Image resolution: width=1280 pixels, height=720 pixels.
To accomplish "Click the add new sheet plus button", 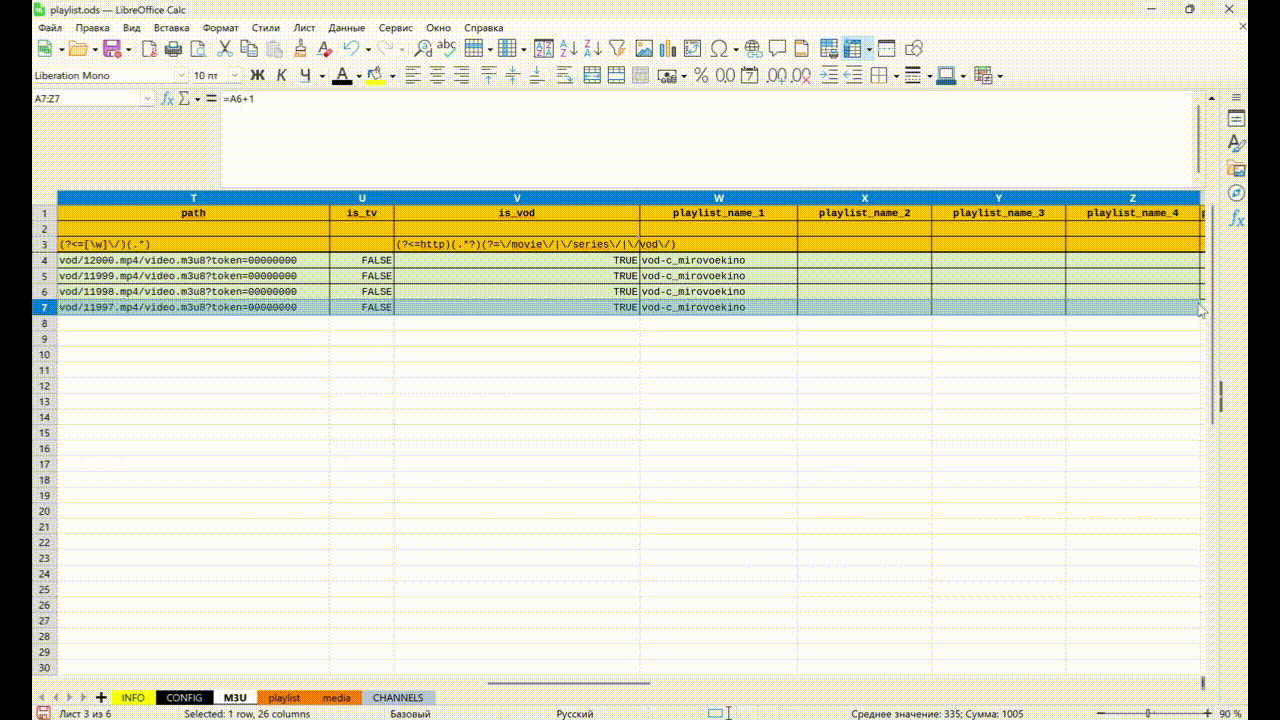I will 101,697.
